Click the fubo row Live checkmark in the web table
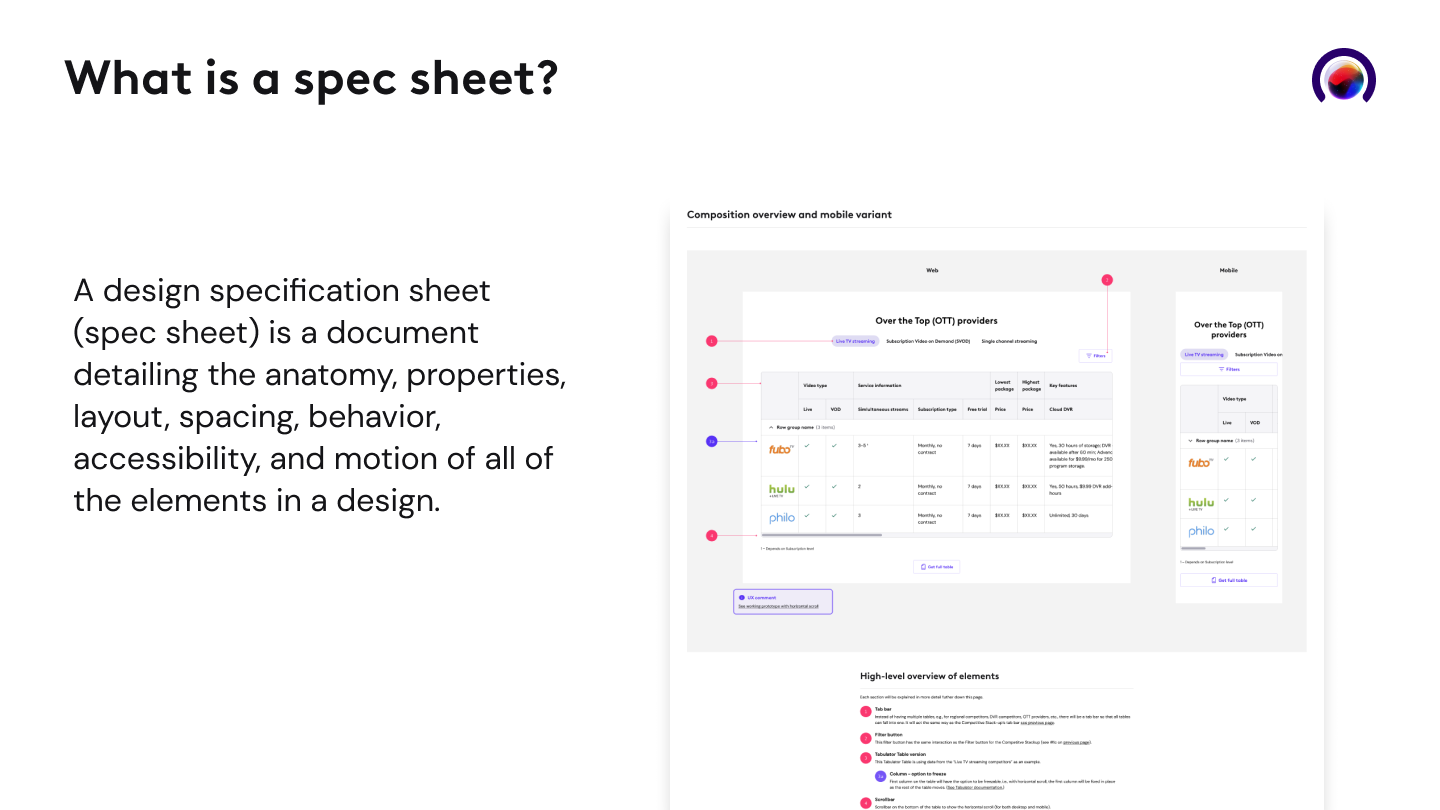 click(807, 445)
